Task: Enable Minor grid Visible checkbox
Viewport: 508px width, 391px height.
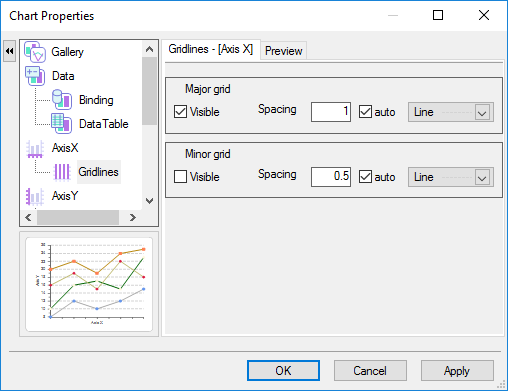Action: click(180, 177)
